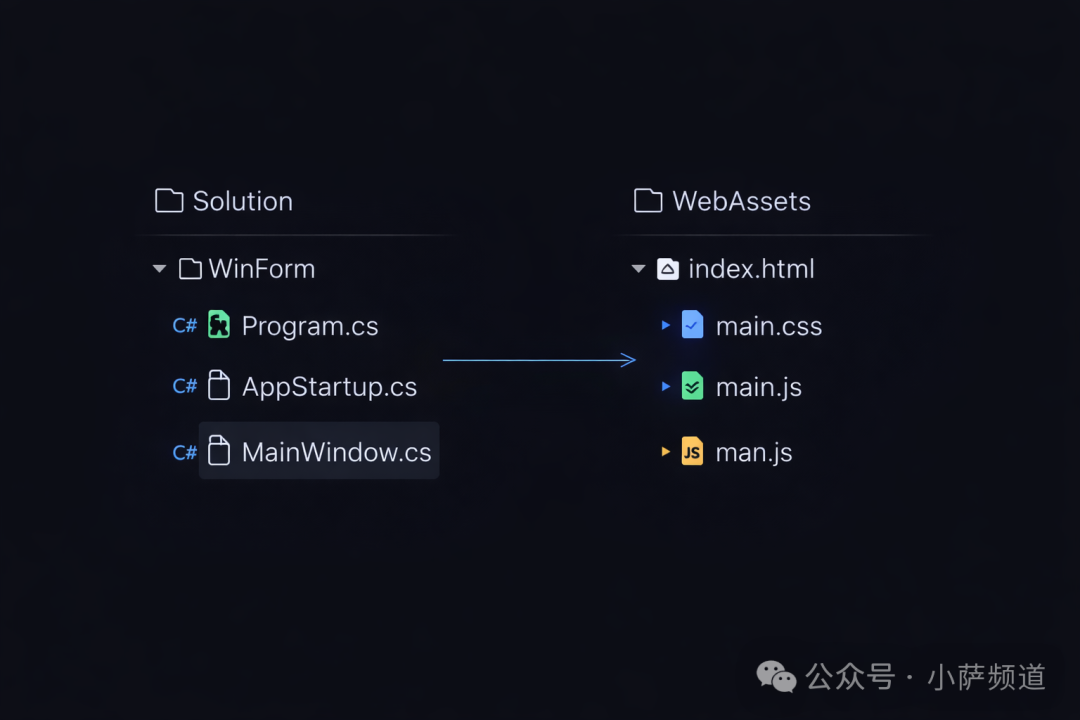Click the green Program.cs file icon

coord(218,325)
